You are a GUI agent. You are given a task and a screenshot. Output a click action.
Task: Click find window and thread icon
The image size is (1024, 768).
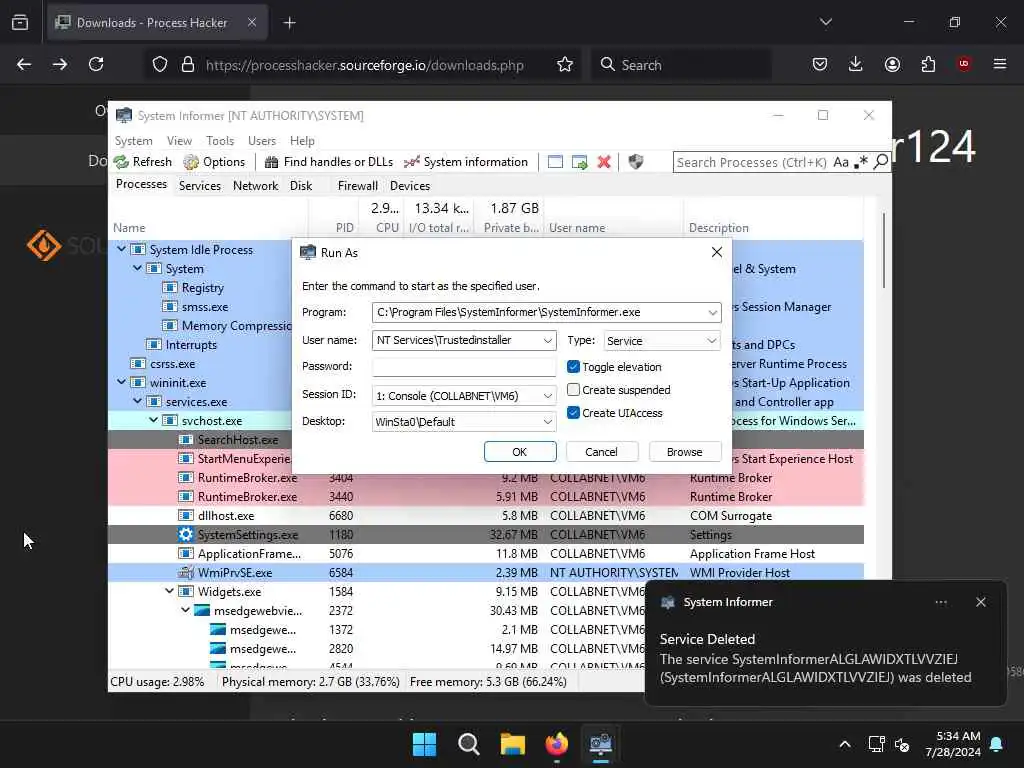tap(579, 162)
